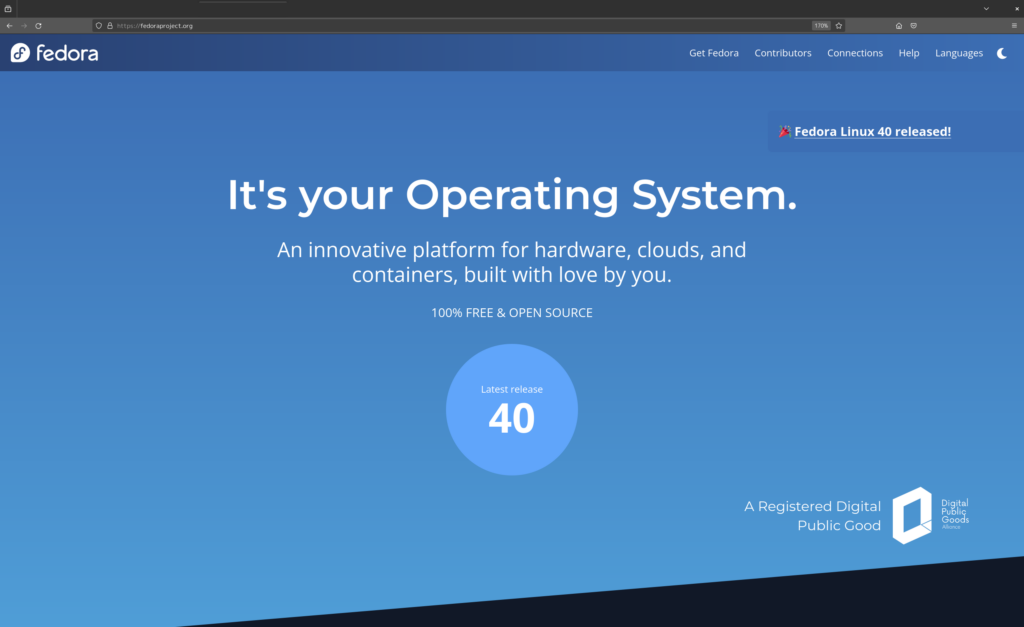Click the Latest release 40 circle
1024x627 pixels.
point(512,410)
